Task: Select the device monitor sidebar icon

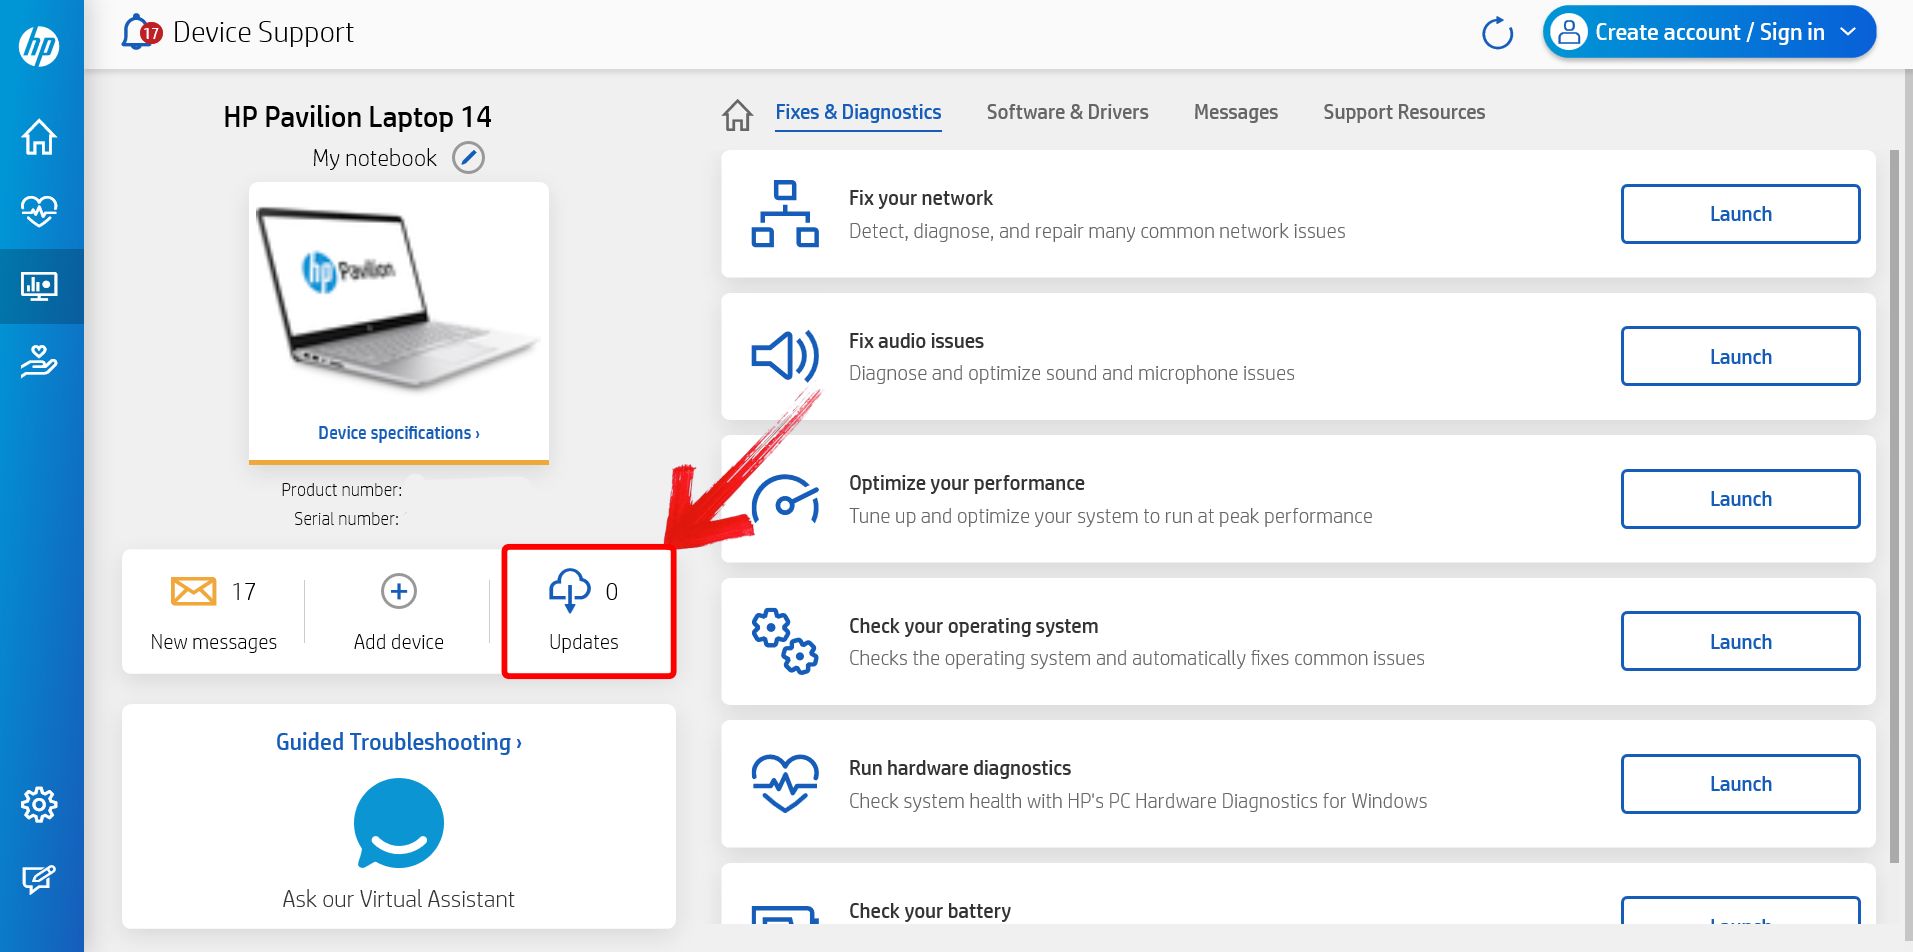Action: 39,286
